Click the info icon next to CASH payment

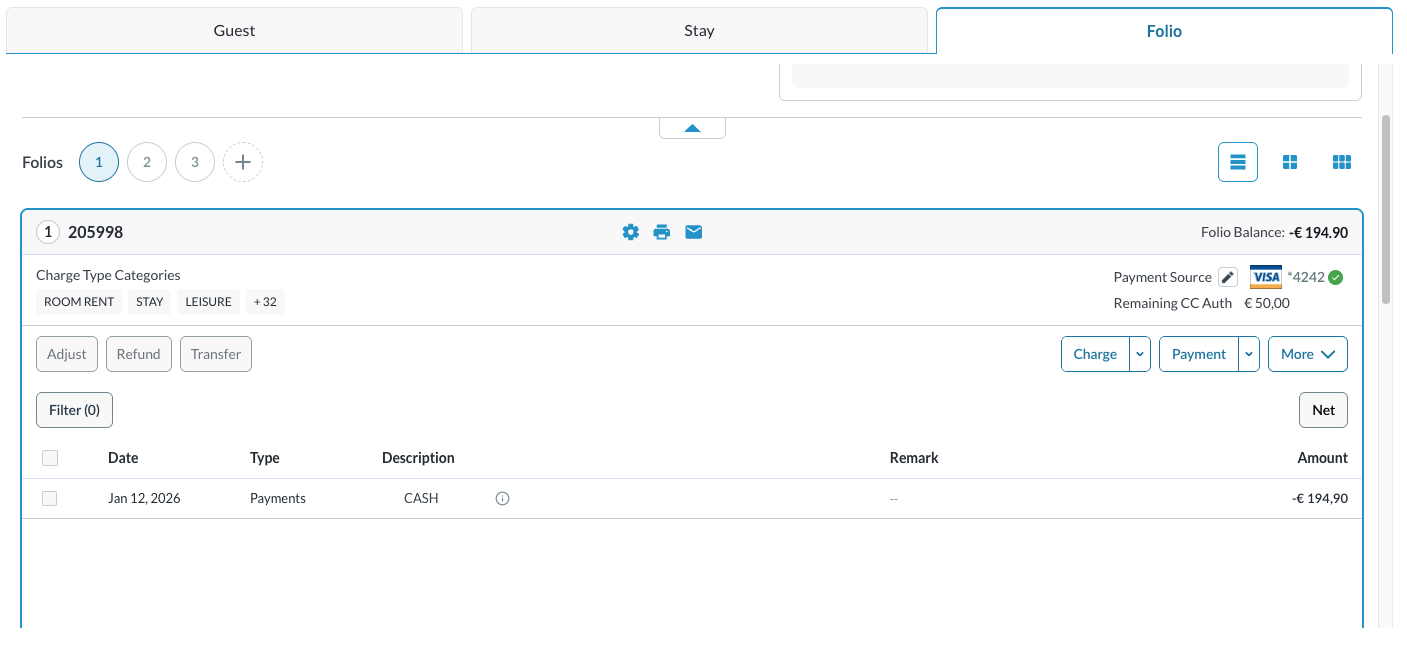pyautogui.click(x=502, y=497)
